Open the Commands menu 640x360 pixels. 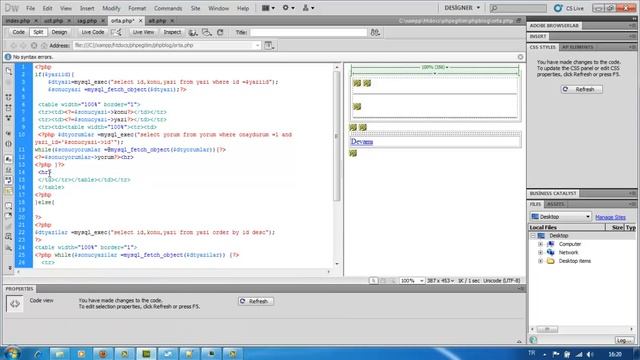pos(168,8)
